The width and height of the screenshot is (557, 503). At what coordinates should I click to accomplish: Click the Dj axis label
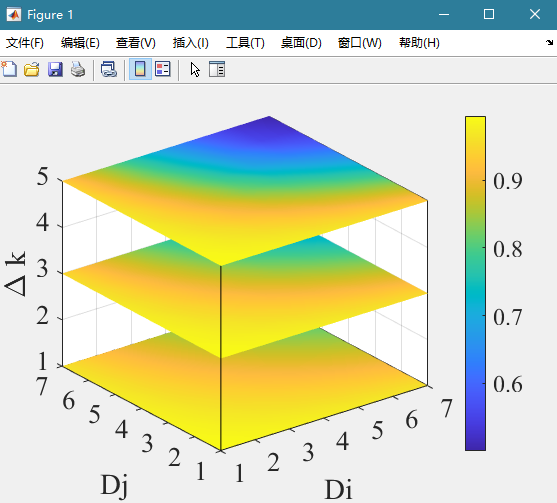click(114, 485)
